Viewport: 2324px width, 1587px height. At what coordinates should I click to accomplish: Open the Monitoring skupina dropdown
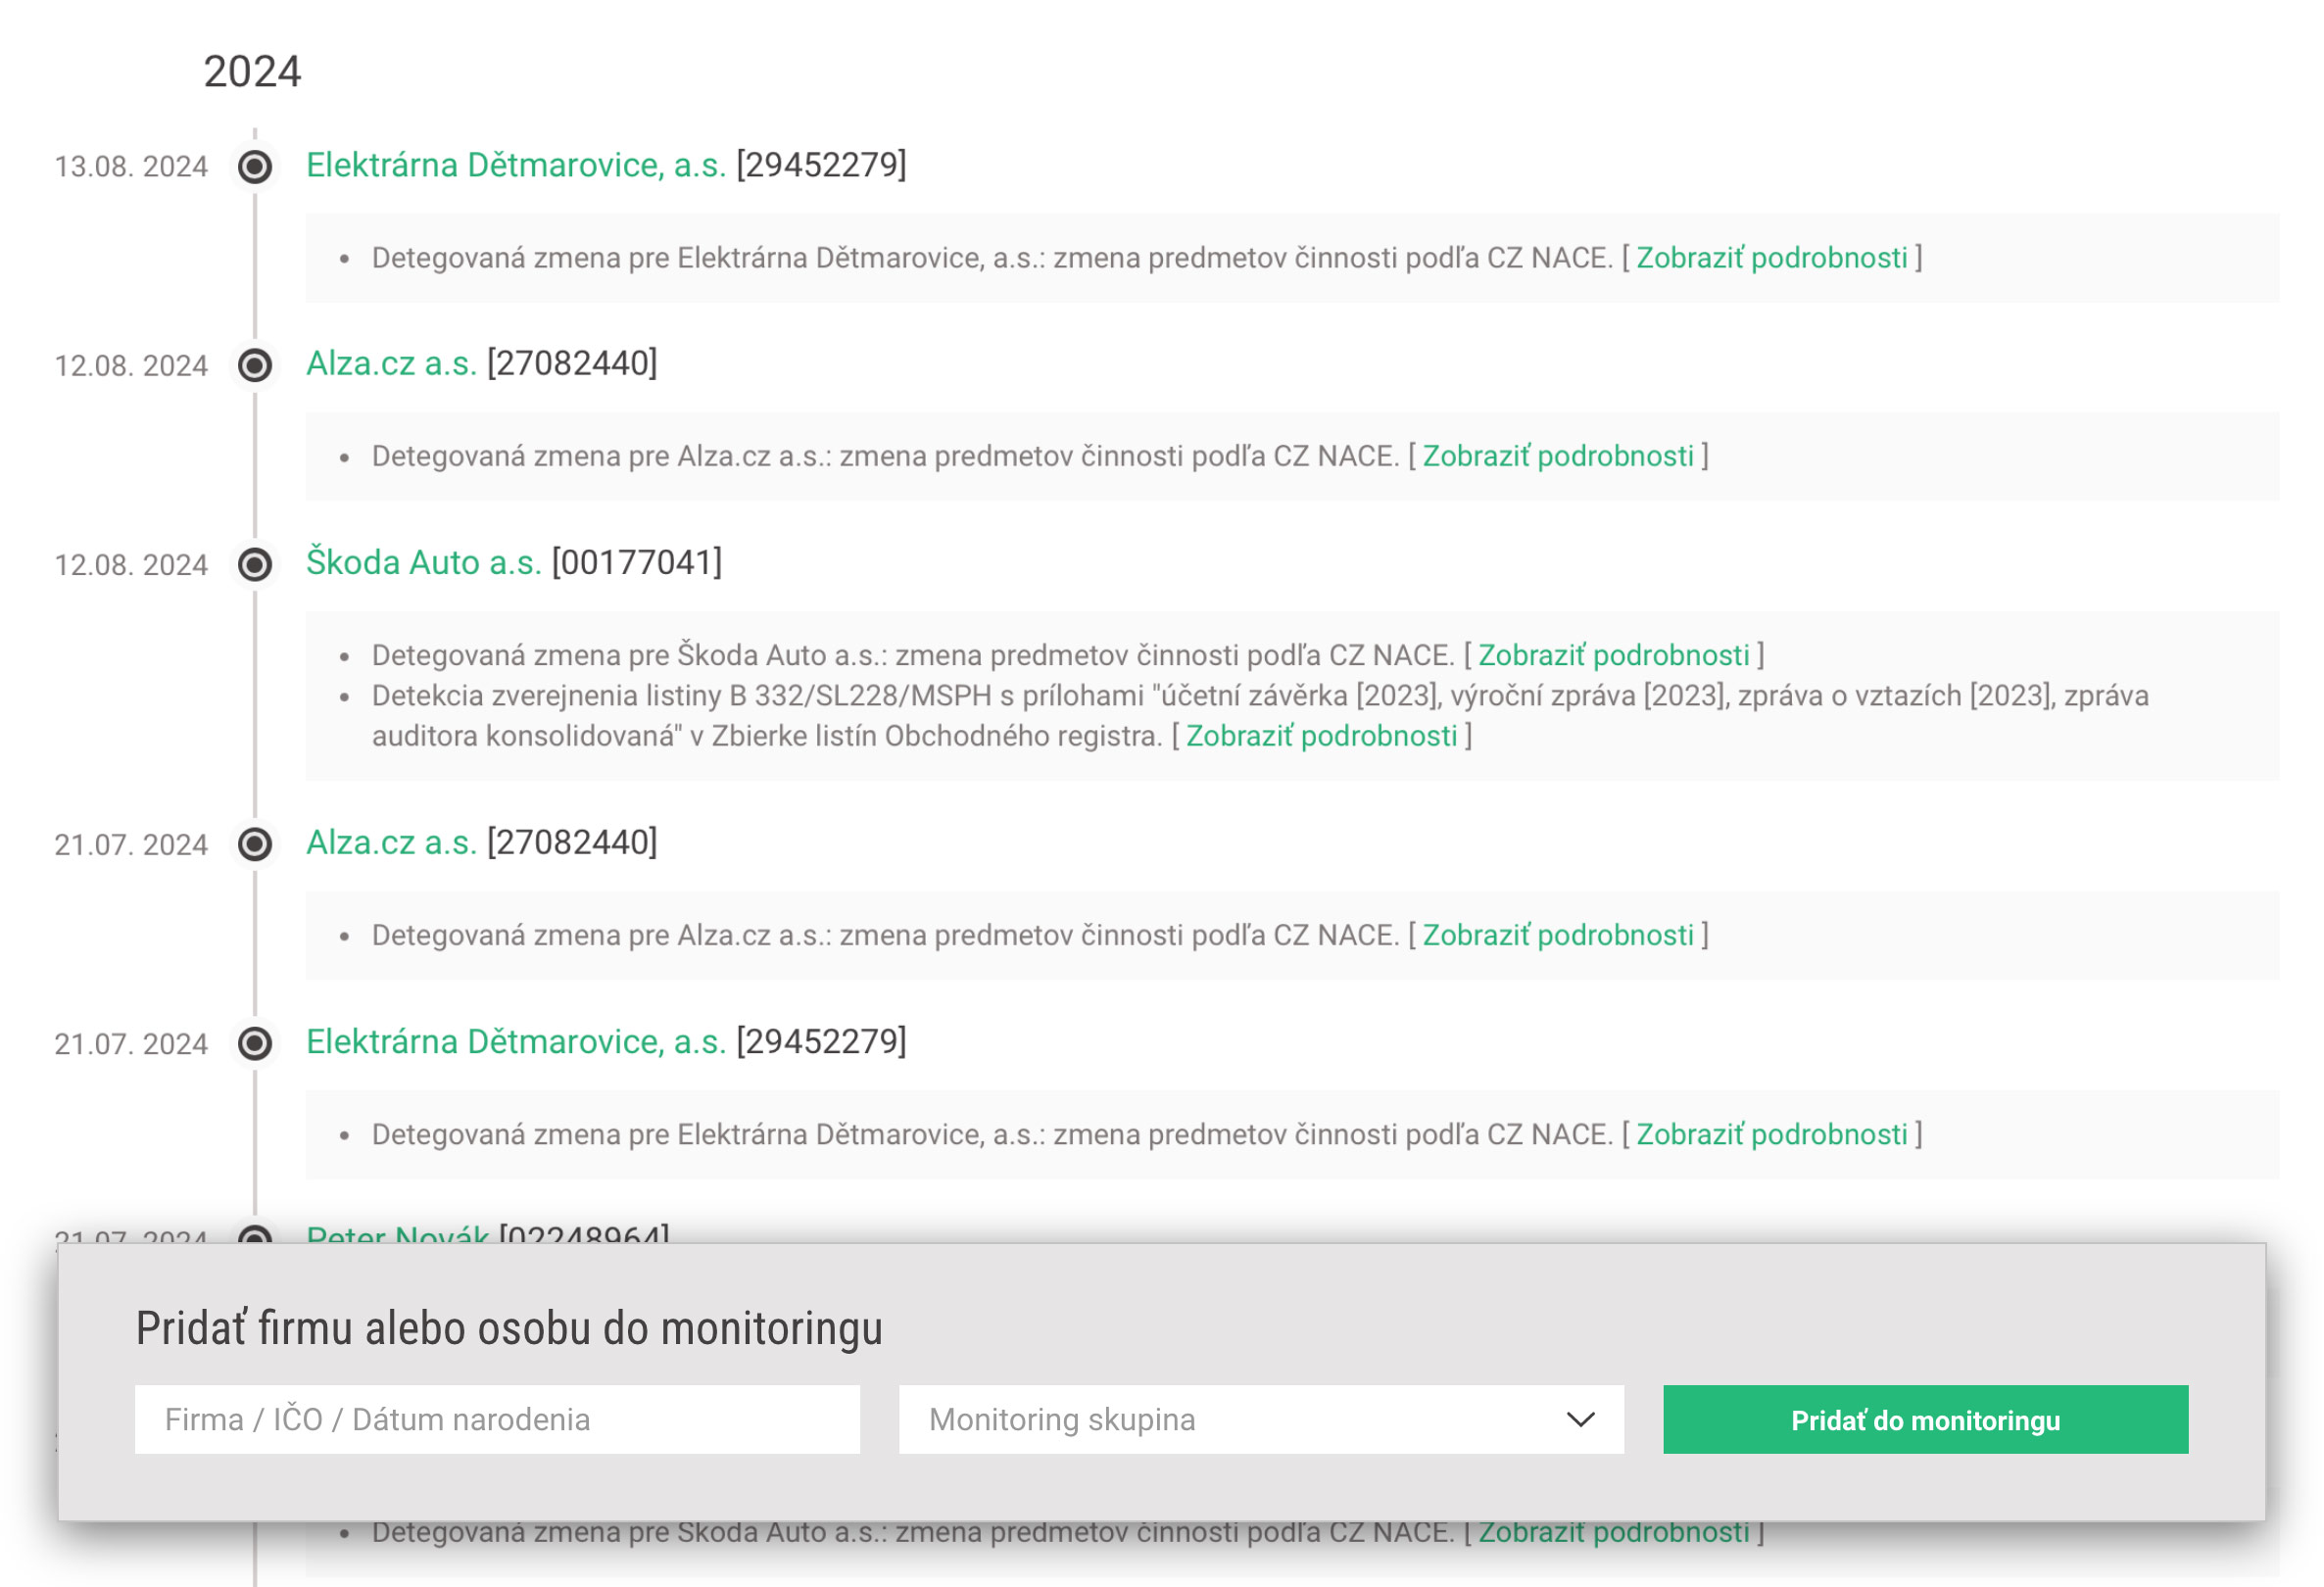tap(1261, 1419)
